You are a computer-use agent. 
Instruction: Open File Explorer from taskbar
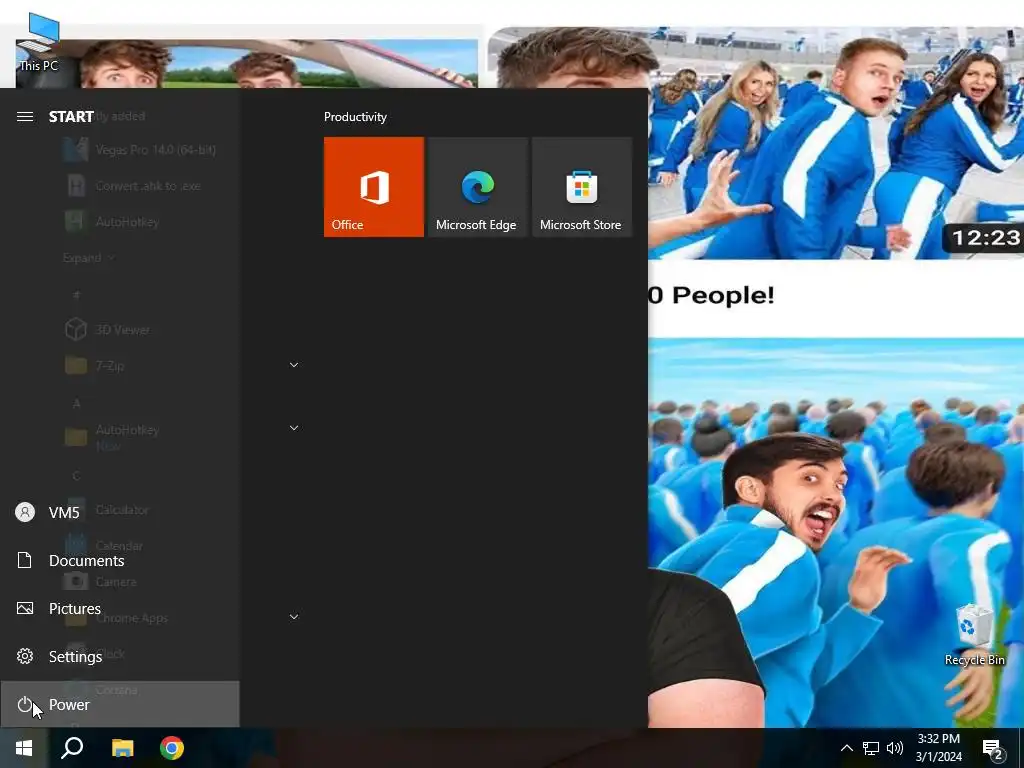(122, 748)
